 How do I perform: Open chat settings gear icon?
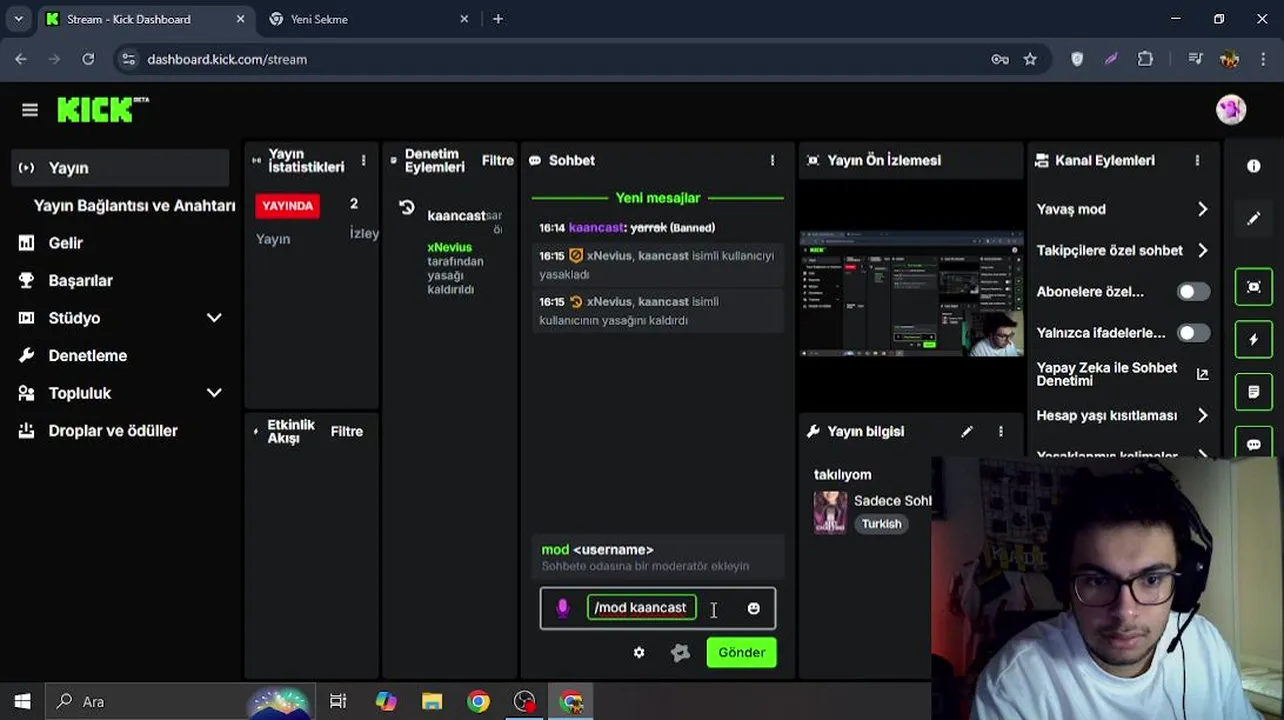click(639, 652)
